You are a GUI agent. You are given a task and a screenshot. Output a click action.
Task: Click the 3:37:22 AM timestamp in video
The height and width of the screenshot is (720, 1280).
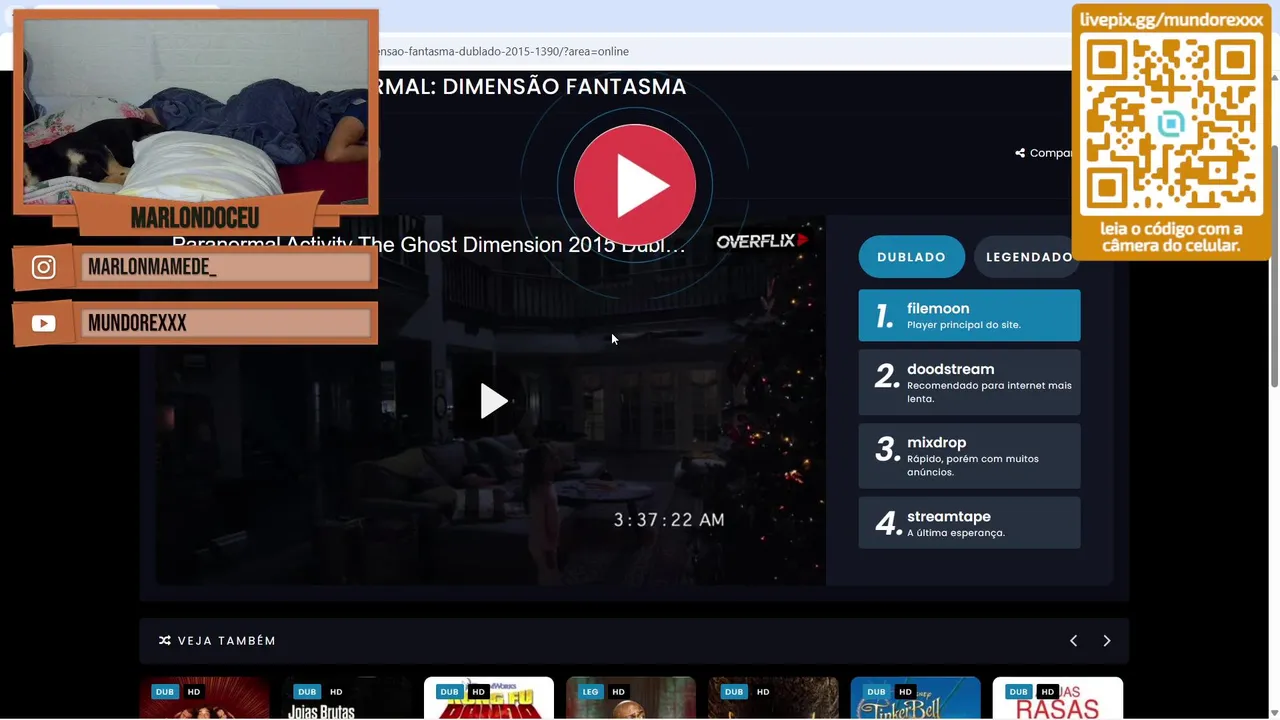click(669, 520)
